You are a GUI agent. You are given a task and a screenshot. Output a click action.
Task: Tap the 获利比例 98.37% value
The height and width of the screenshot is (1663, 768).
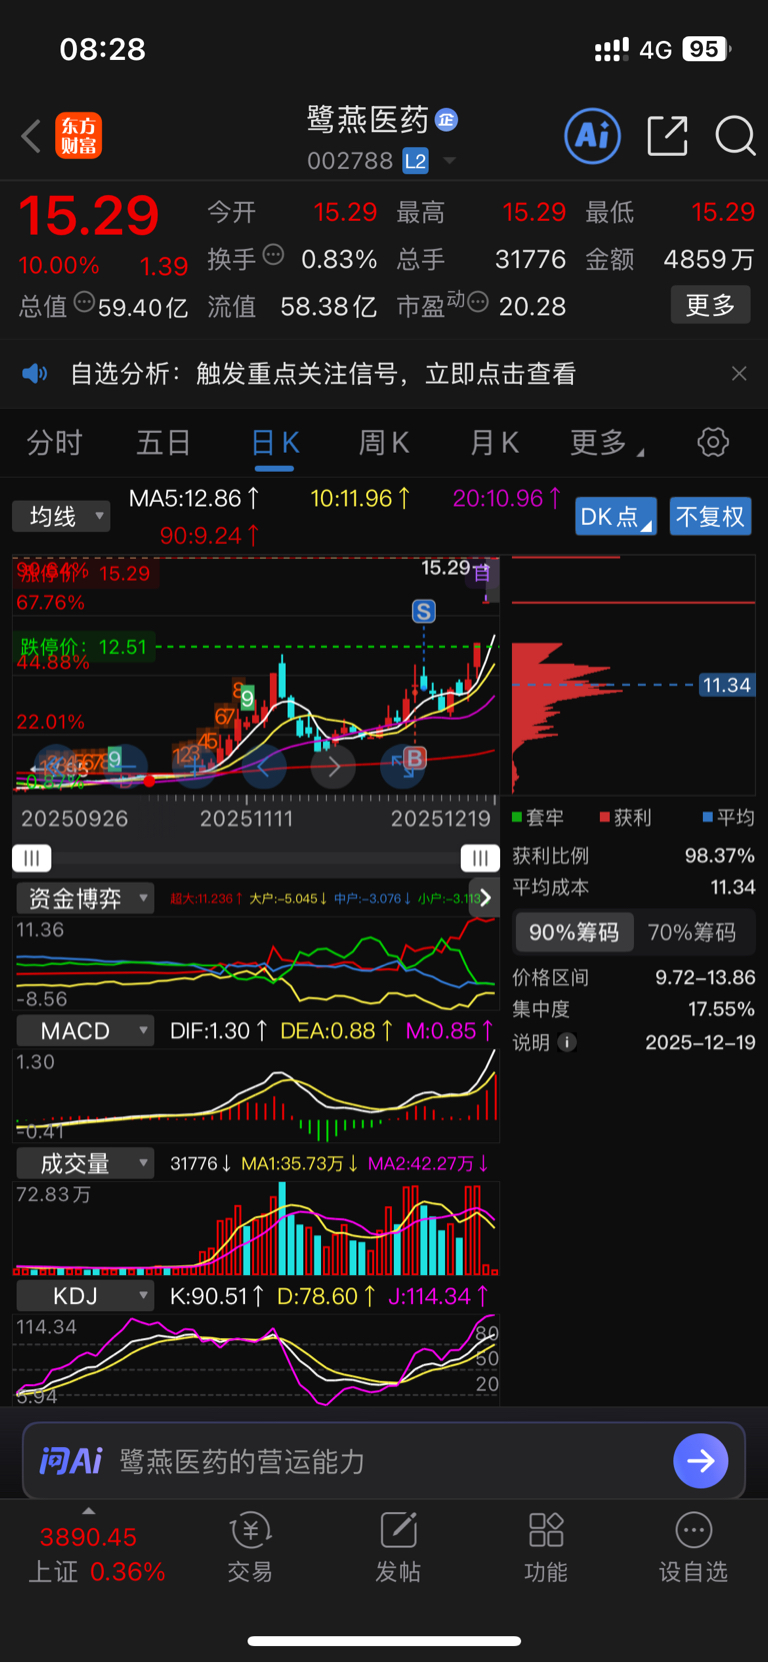[x=720, y=856]
